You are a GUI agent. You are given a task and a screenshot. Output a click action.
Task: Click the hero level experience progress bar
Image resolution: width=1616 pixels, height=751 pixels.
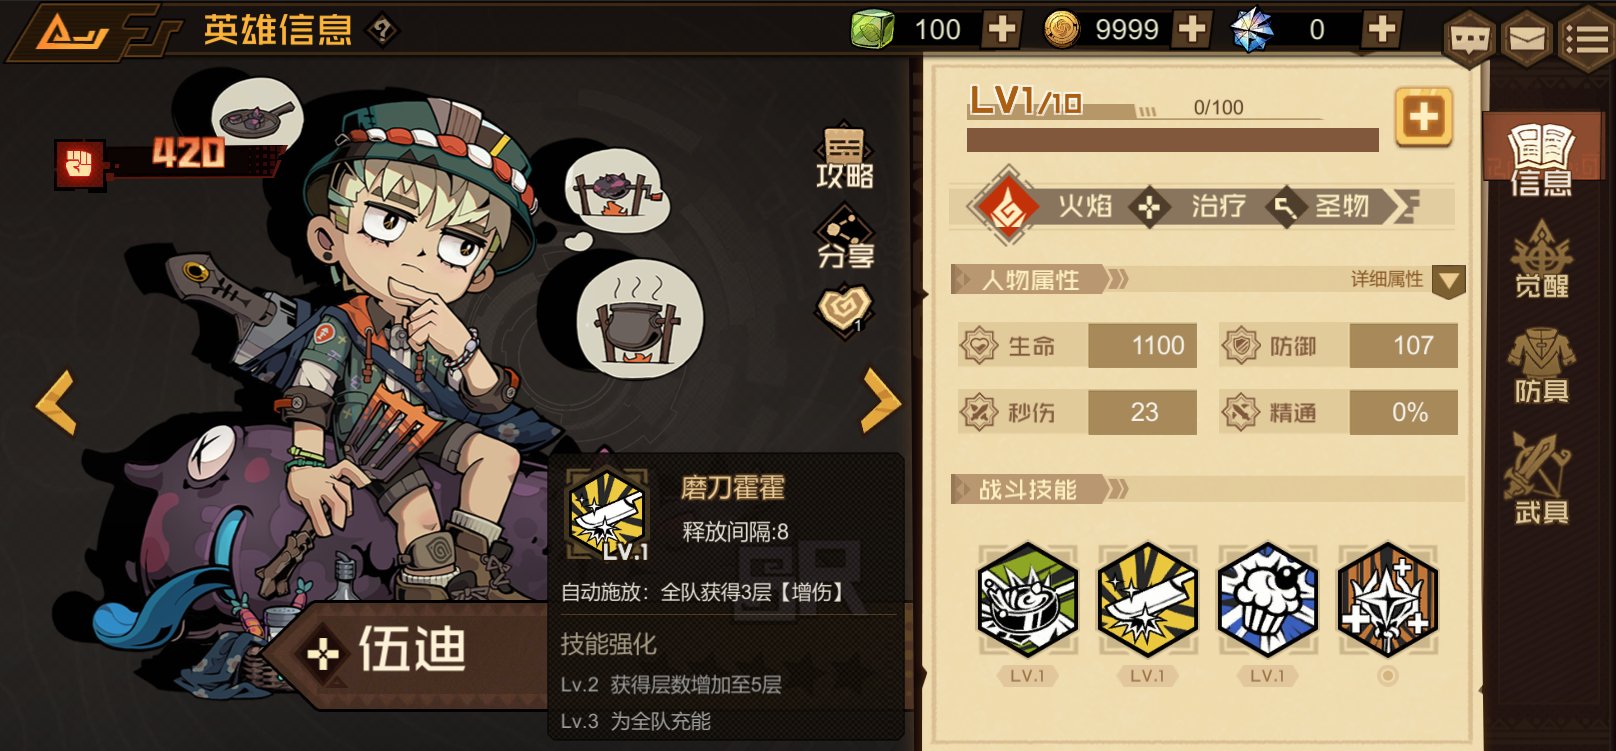coord(1172,139)
